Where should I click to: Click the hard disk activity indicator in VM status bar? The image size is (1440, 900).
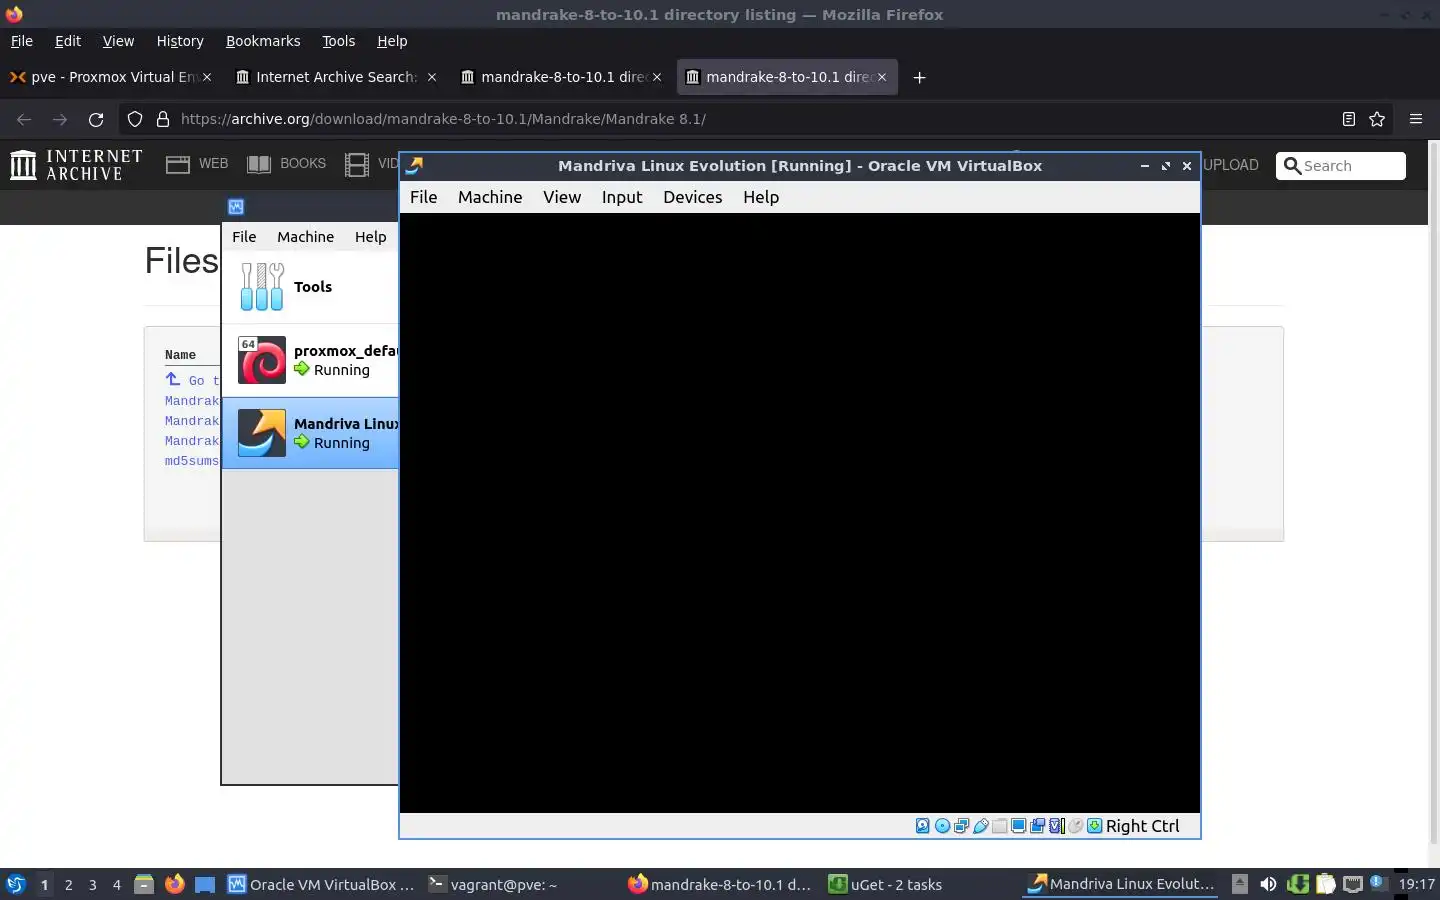(x=922, y=826)
